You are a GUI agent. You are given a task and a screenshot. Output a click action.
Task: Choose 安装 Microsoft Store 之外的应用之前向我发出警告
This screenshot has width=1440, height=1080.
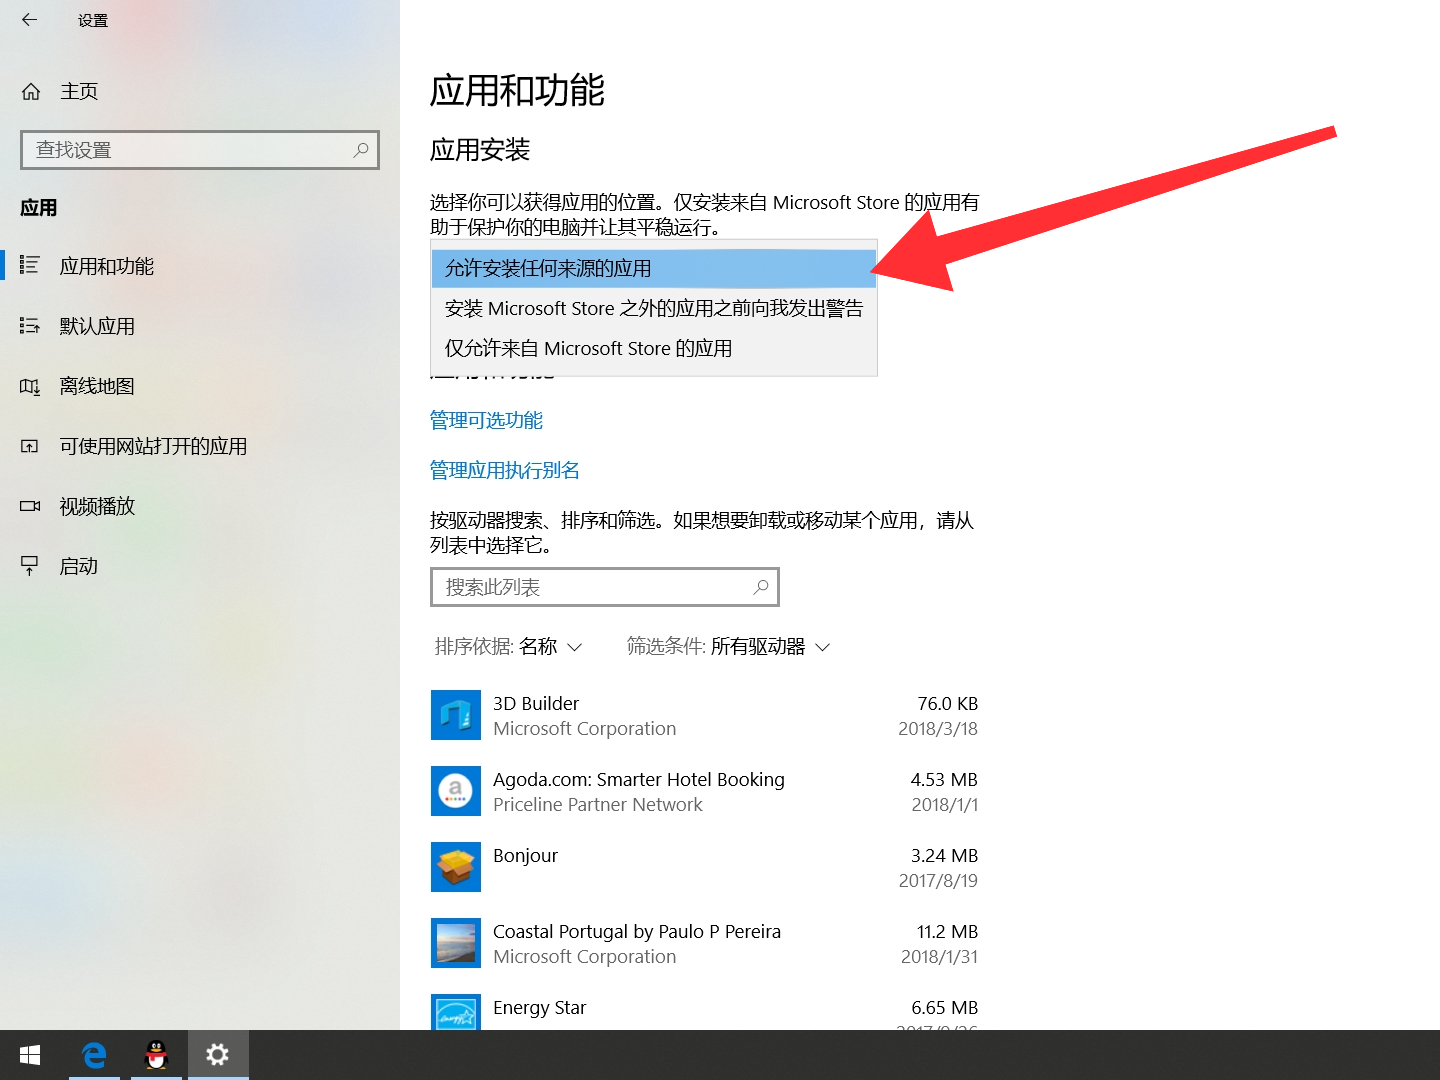point(654,308)
